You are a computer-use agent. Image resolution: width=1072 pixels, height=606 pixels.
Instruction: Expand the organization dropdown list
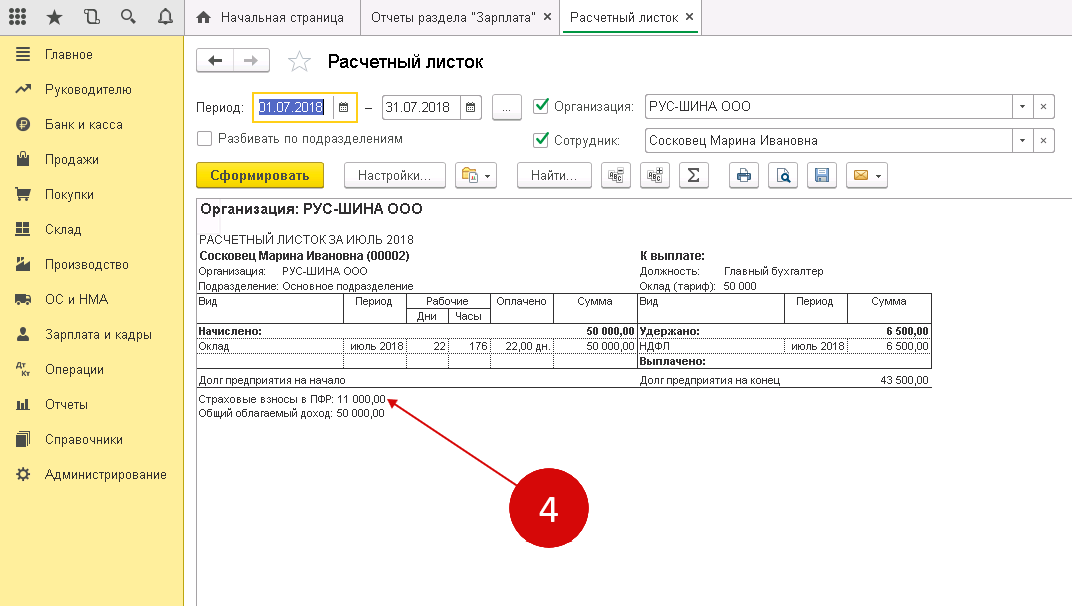(x=1022, y=107)
